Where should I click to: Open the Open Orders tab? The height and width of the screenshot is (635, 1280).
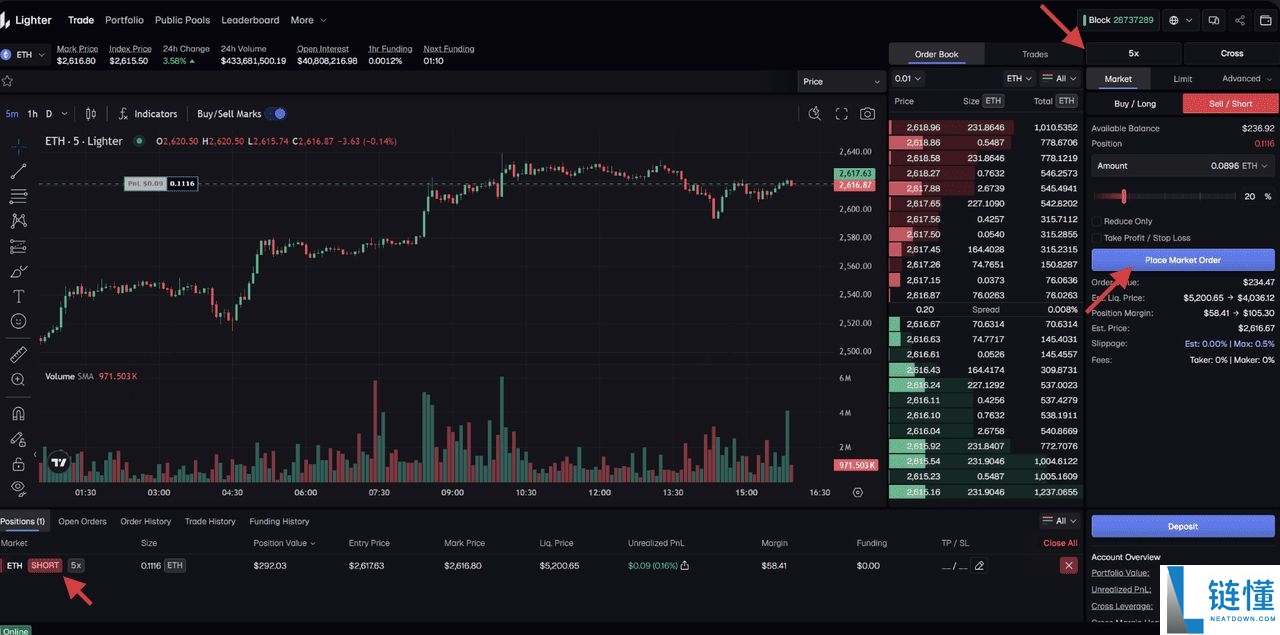(82, 521)
